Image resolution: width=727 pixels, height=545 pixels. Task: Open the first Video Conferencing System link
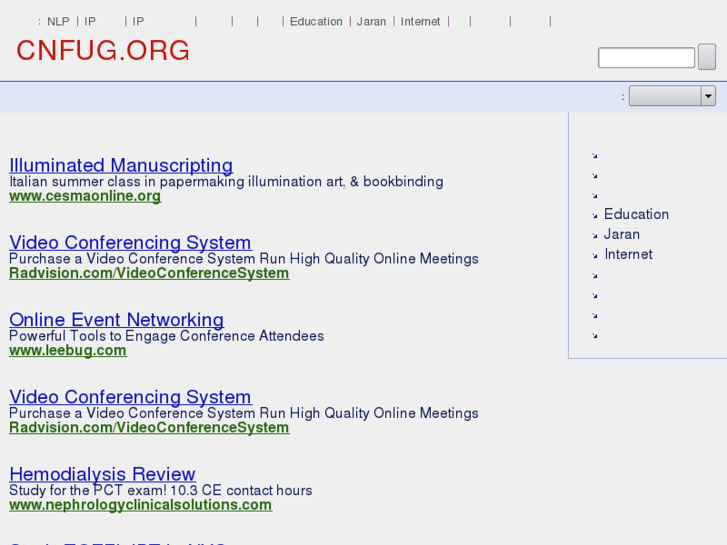click(x=130, y=242)
